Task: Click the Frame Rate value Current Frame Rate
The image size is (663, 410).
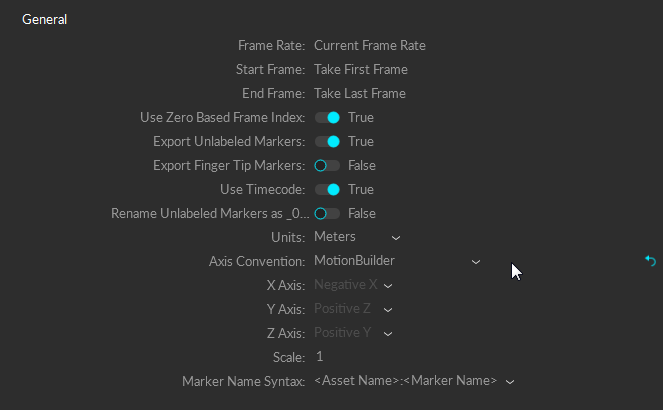Action: click(370, 45)
